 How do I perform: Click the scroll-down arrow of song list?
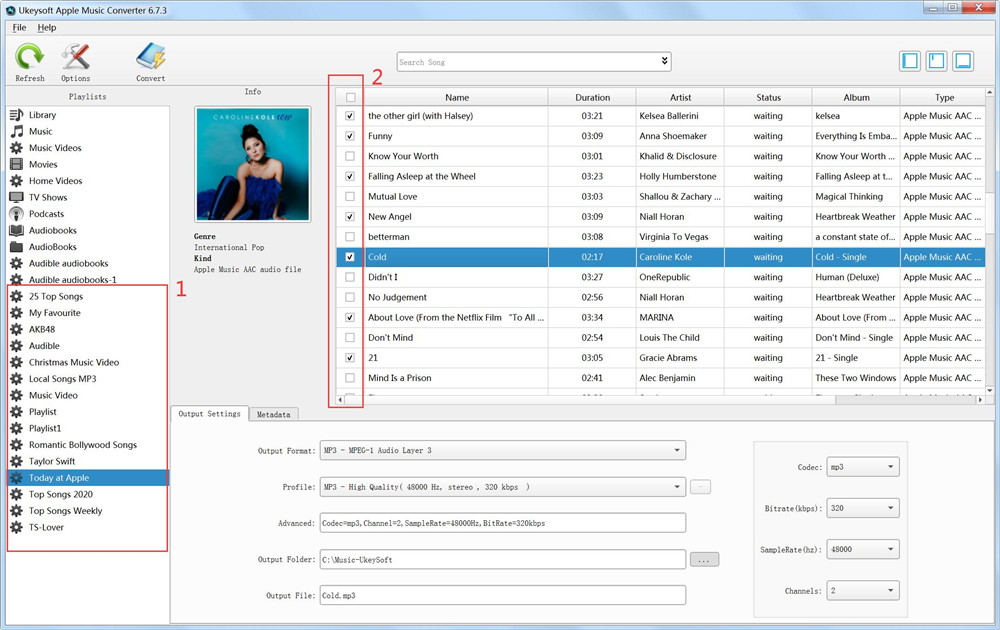(x=990, y=390)
